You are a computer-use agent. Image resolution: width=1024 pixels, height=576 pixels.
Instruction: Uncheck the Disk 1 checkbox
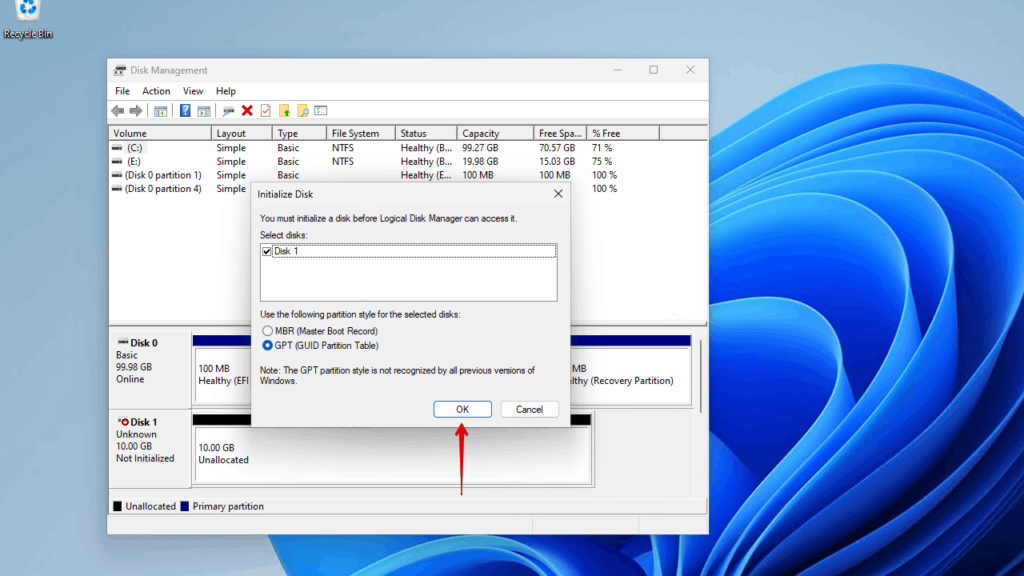[267, 250]
